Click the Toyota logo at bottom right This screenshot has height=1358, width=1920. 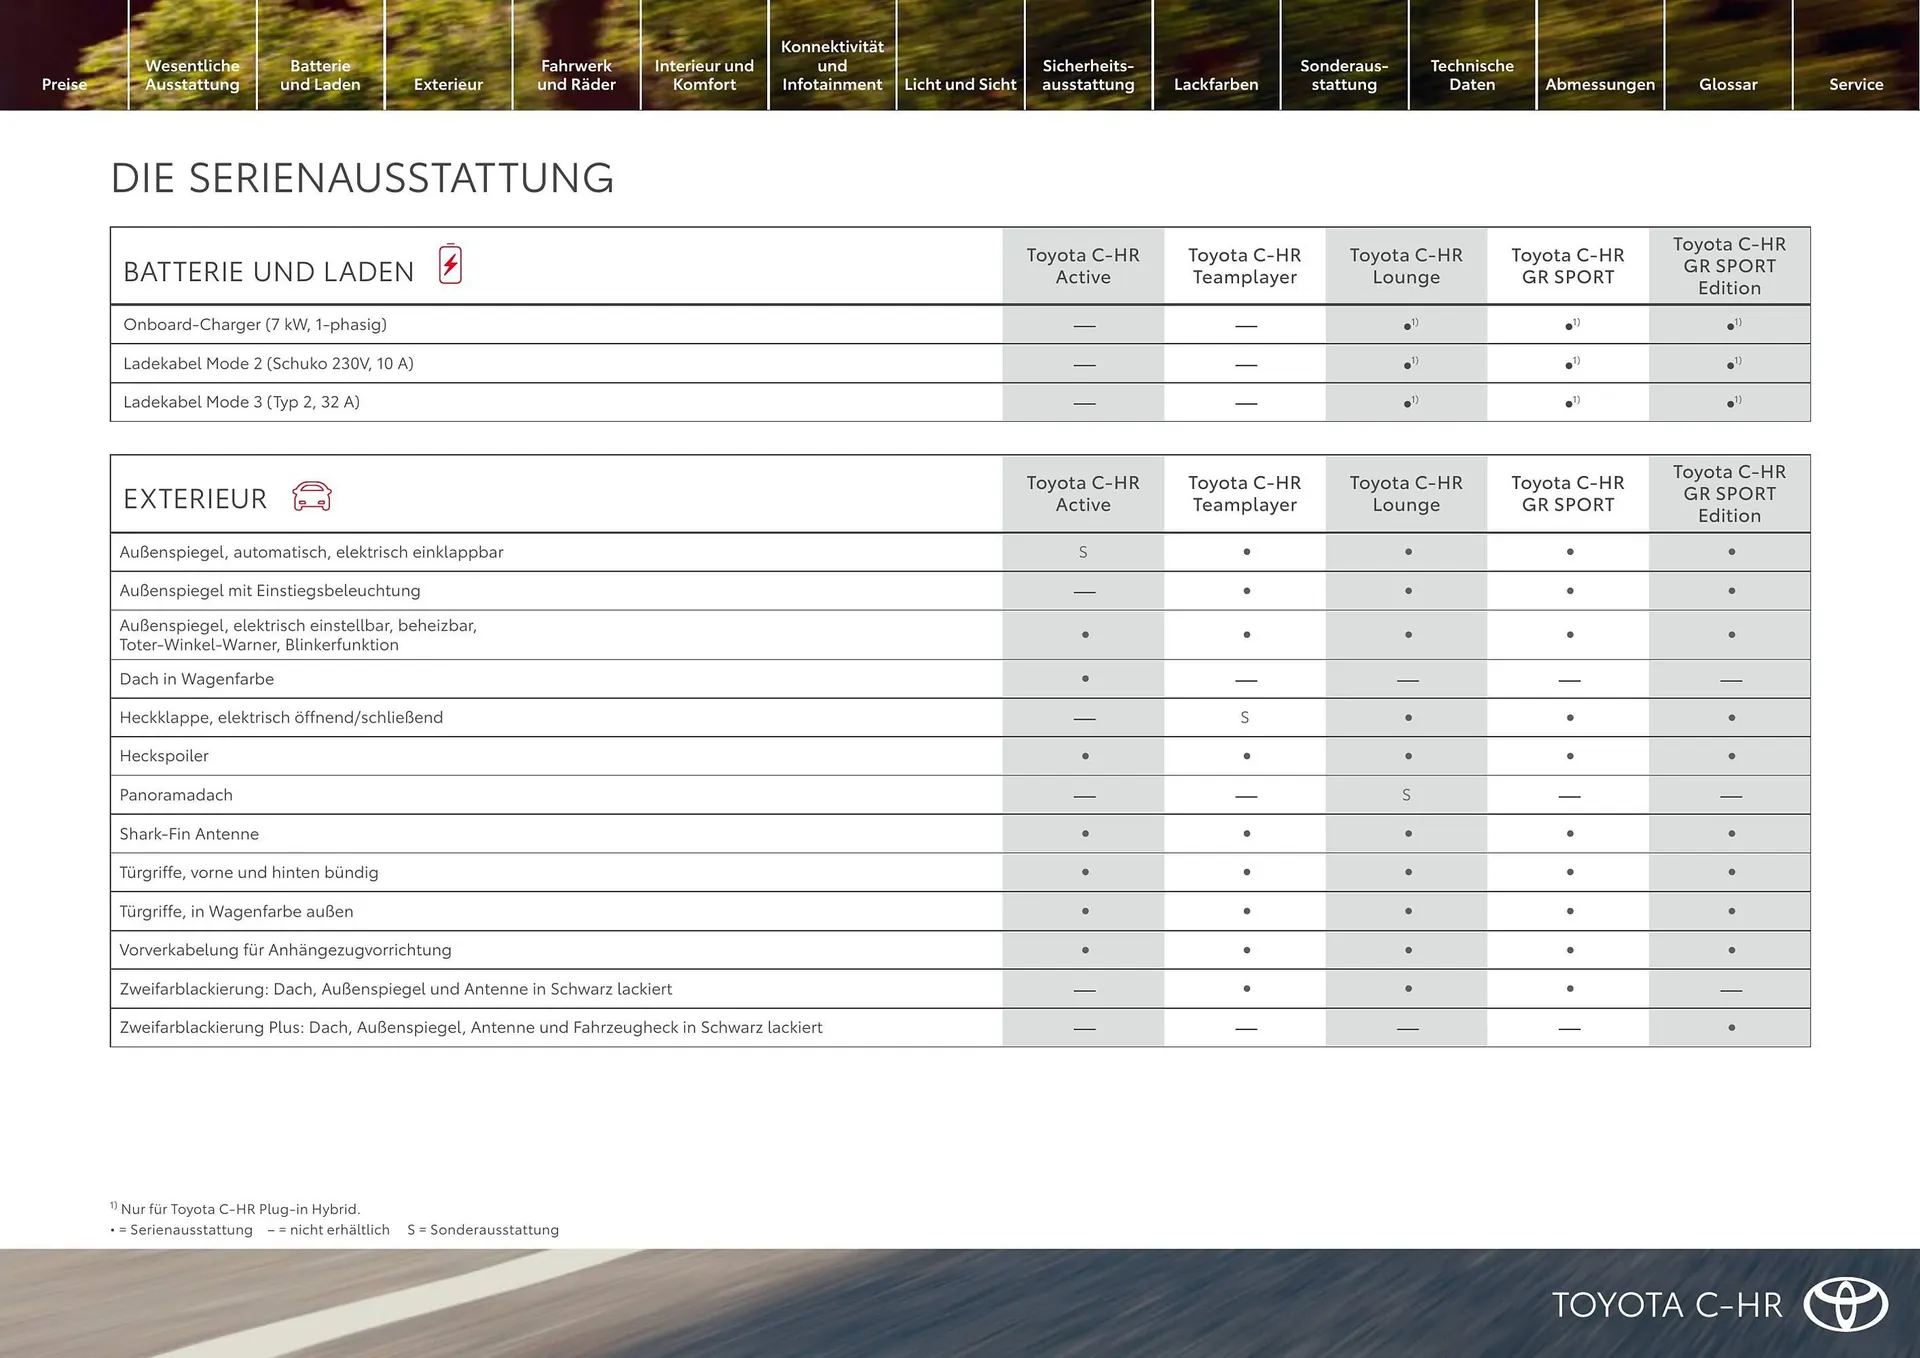click(x=1845, y=1304)
